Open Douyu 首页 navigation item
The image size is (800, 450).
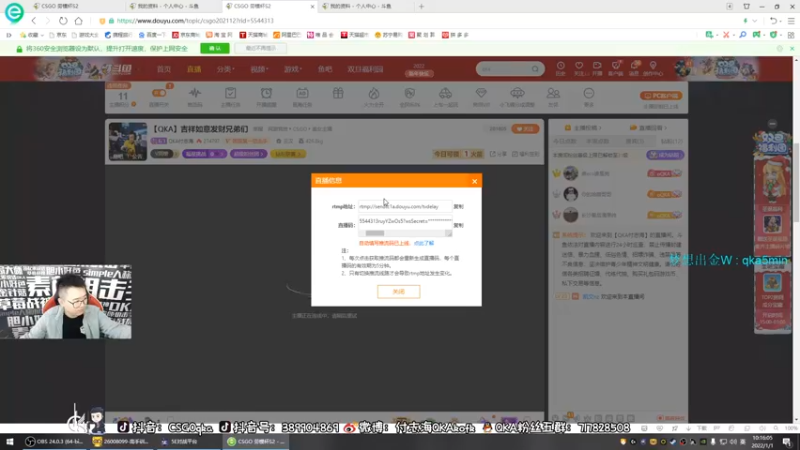(164, 69)
